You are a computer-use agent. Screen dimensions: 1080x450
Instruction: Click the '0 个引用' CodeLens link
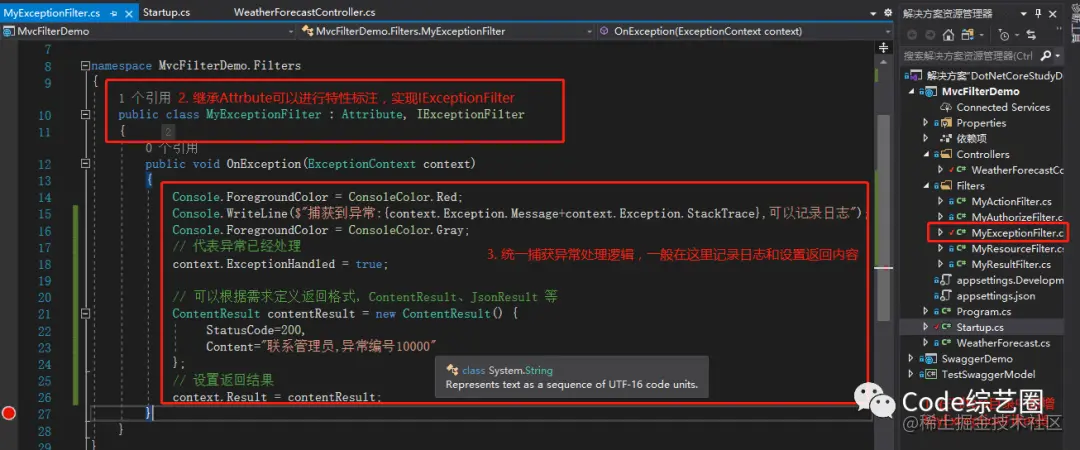tap(172, 148)
